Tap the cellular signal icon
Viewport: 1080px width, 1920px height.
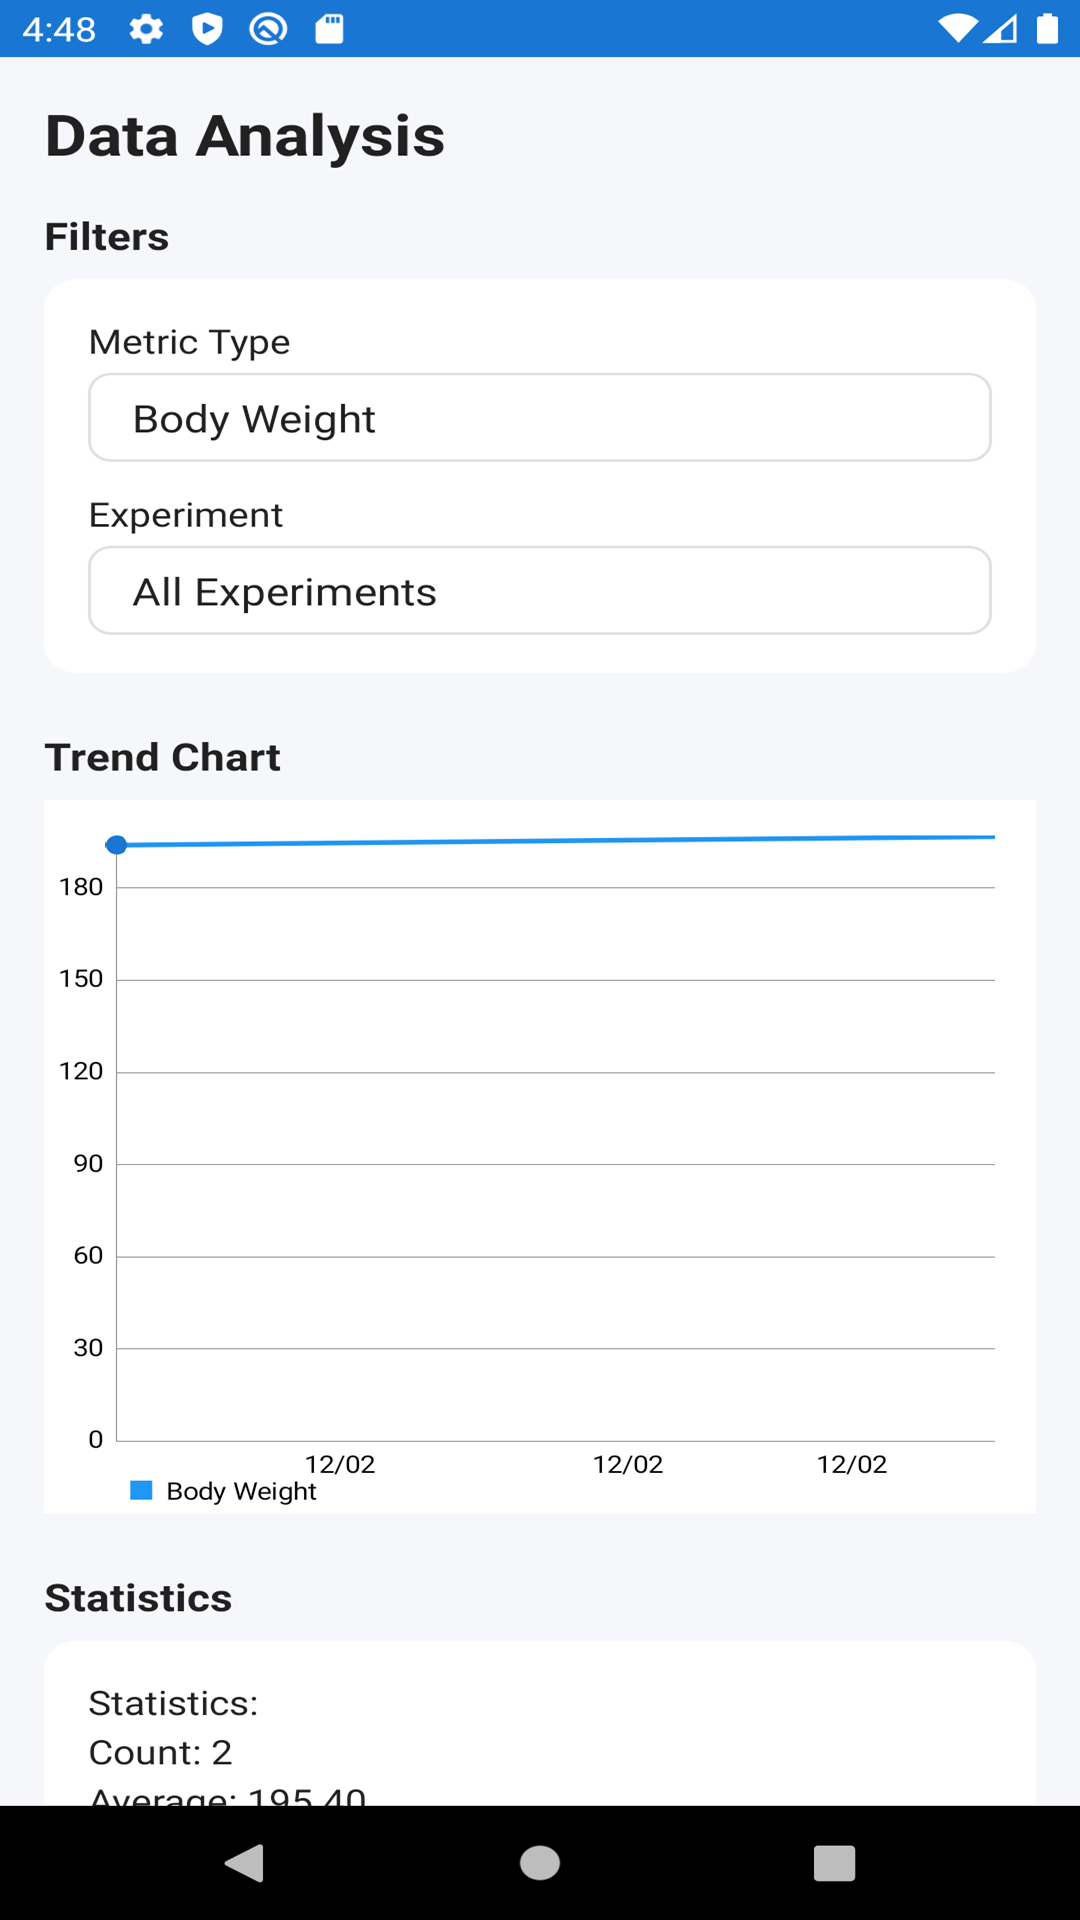[x=1000, y=29]
